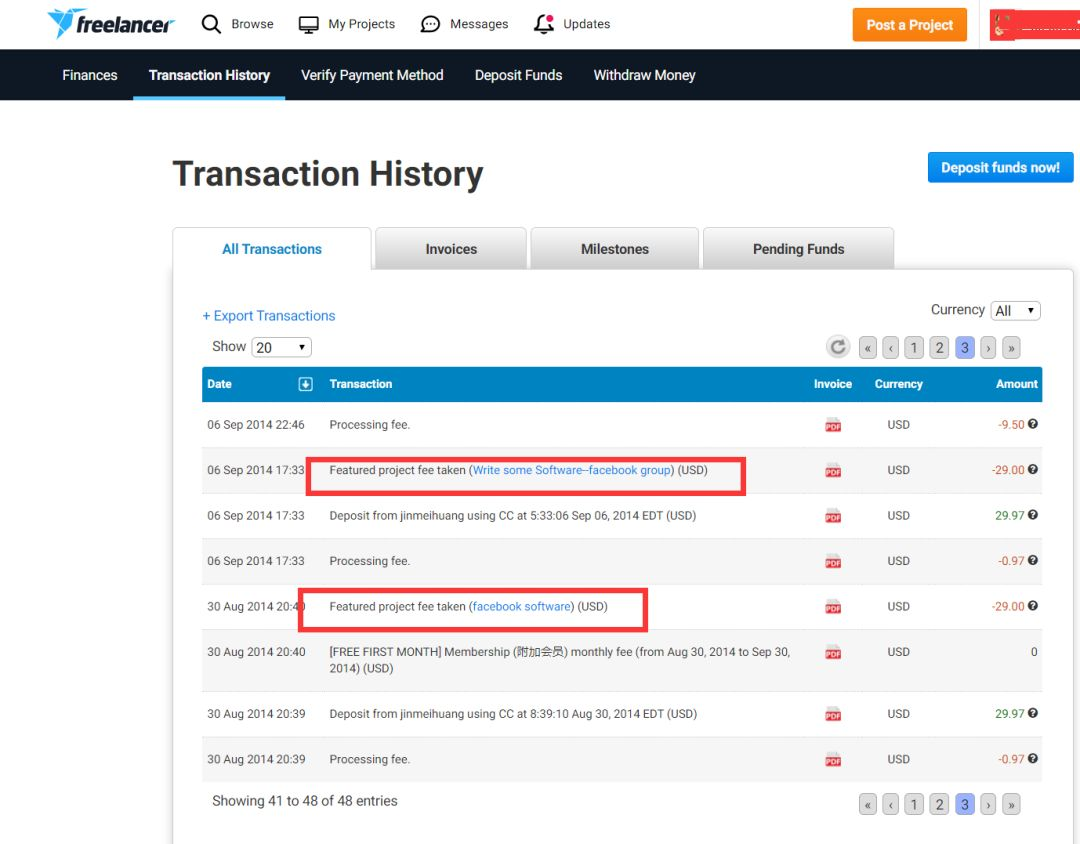This screenshot has height=844, width=1080.
Task: Sort by the Currency column header
Action: [898, 384]
